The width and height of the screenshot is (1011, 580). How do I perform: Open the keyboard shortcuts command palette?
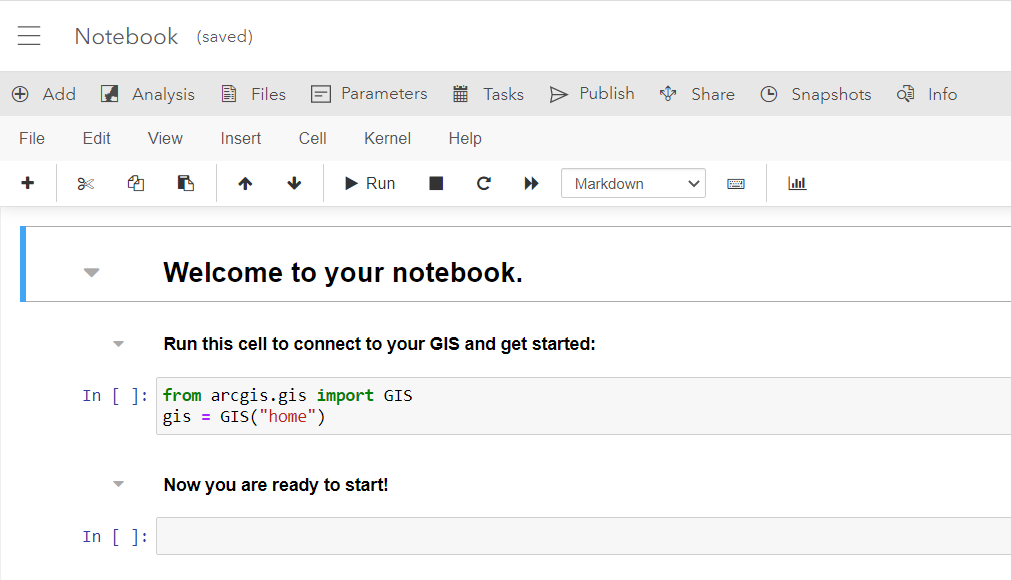tap(736, 183)
